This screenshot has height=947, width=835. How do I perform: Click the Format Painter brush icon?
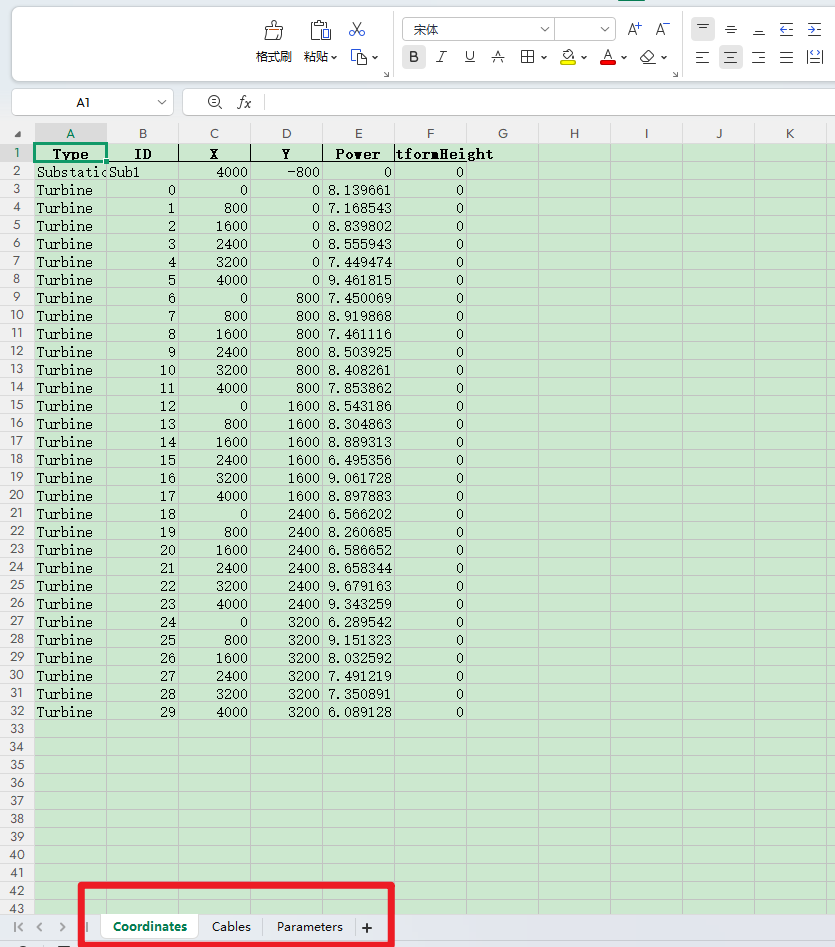point(273,31)
